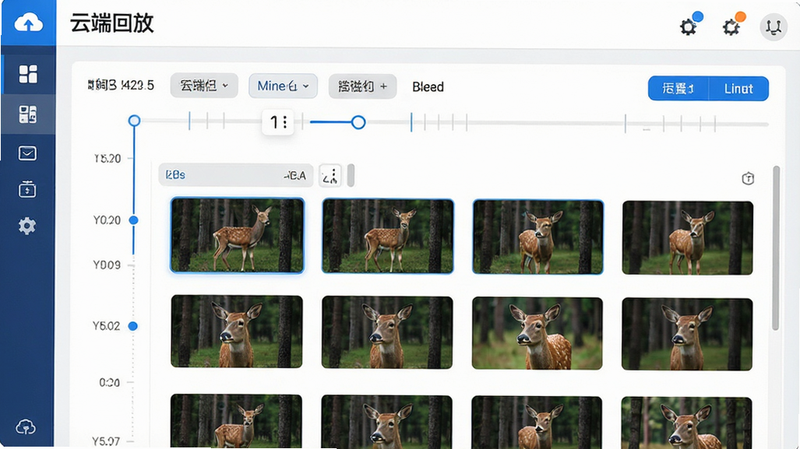Open fourth thumbnail in second row
The height and width of the screenshot is (449, 800).
tap(687, 334)
